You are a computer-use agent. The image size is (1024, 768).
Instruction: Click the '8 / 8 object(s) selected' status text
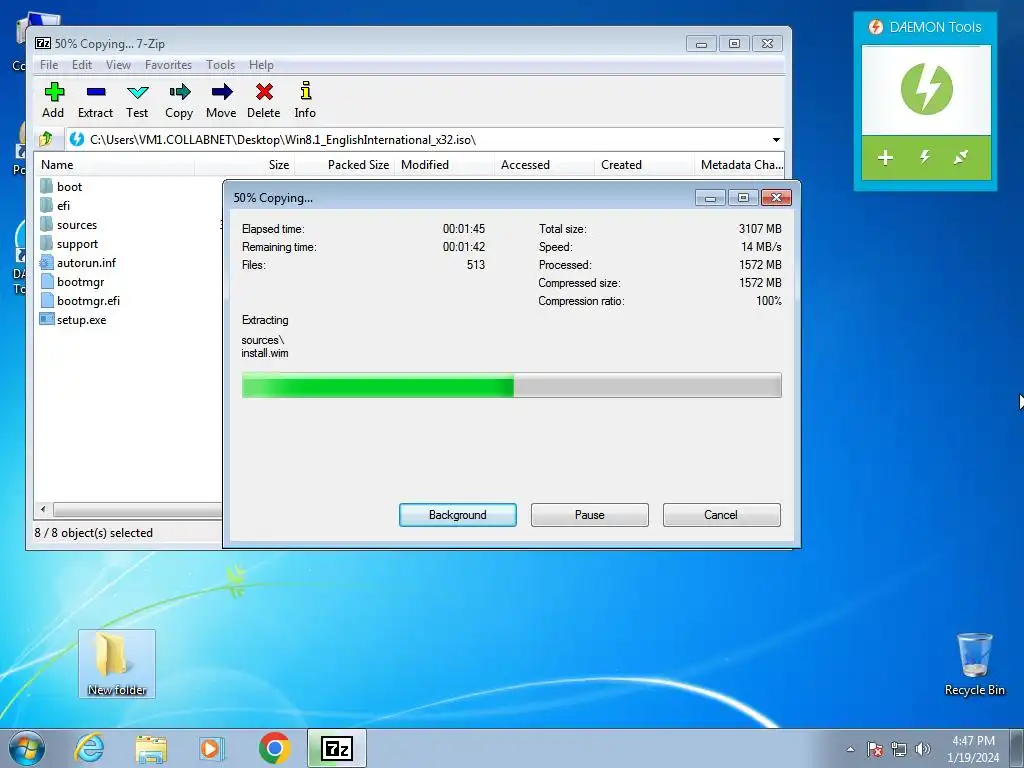pyautogui.click(x=93, y=533)
